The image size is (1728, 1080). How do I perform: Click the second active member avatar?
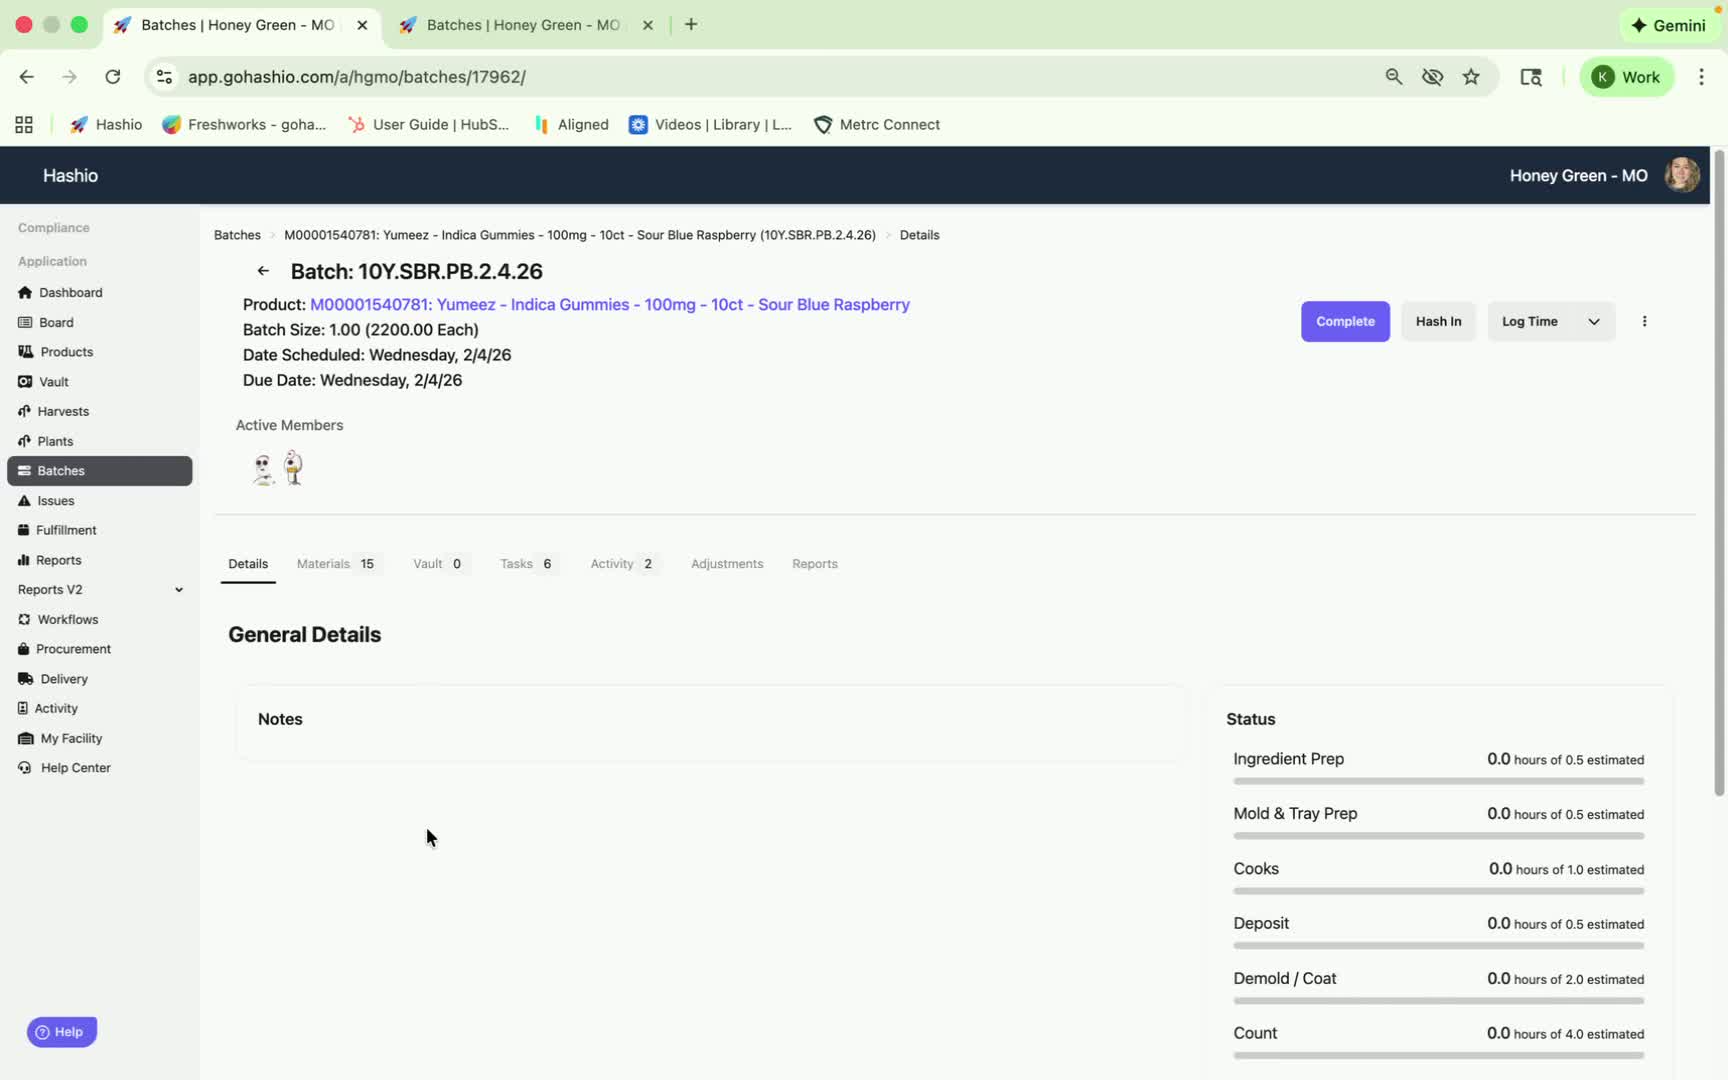(293, 467)
